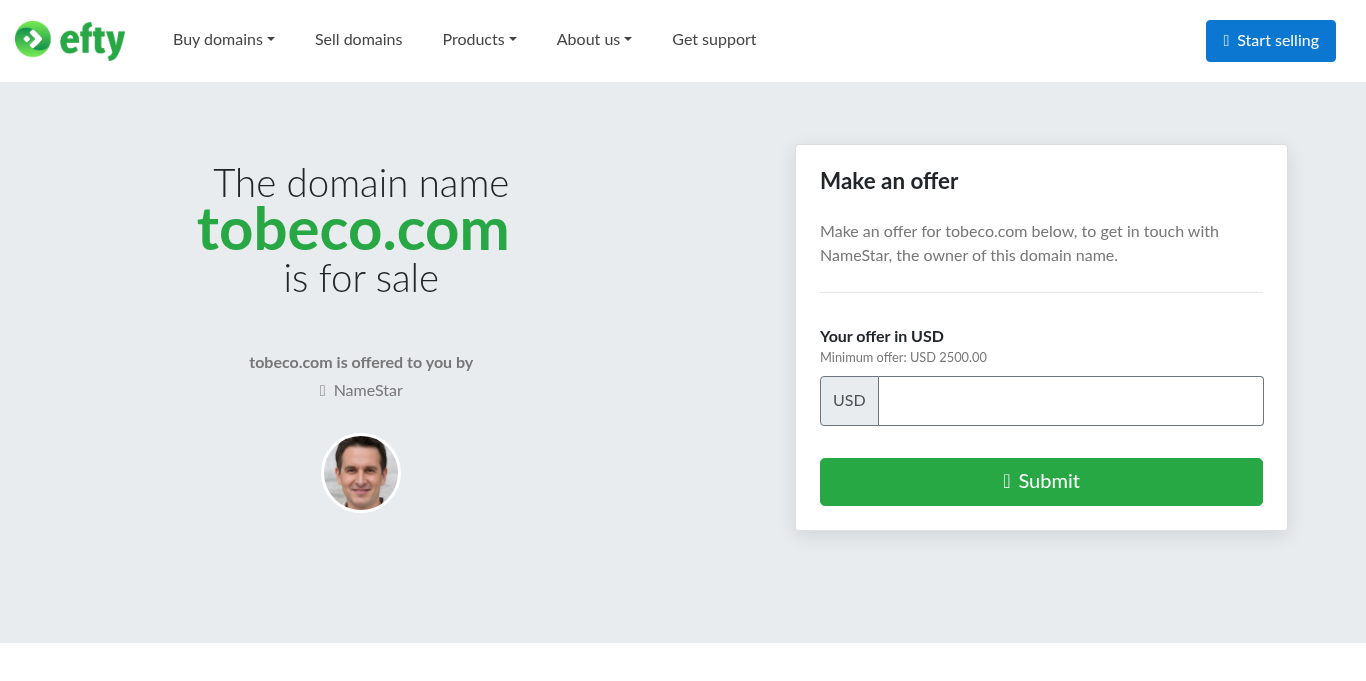Open the Get support link
Screen dimensions: 1366x681
tap(714, 40)
